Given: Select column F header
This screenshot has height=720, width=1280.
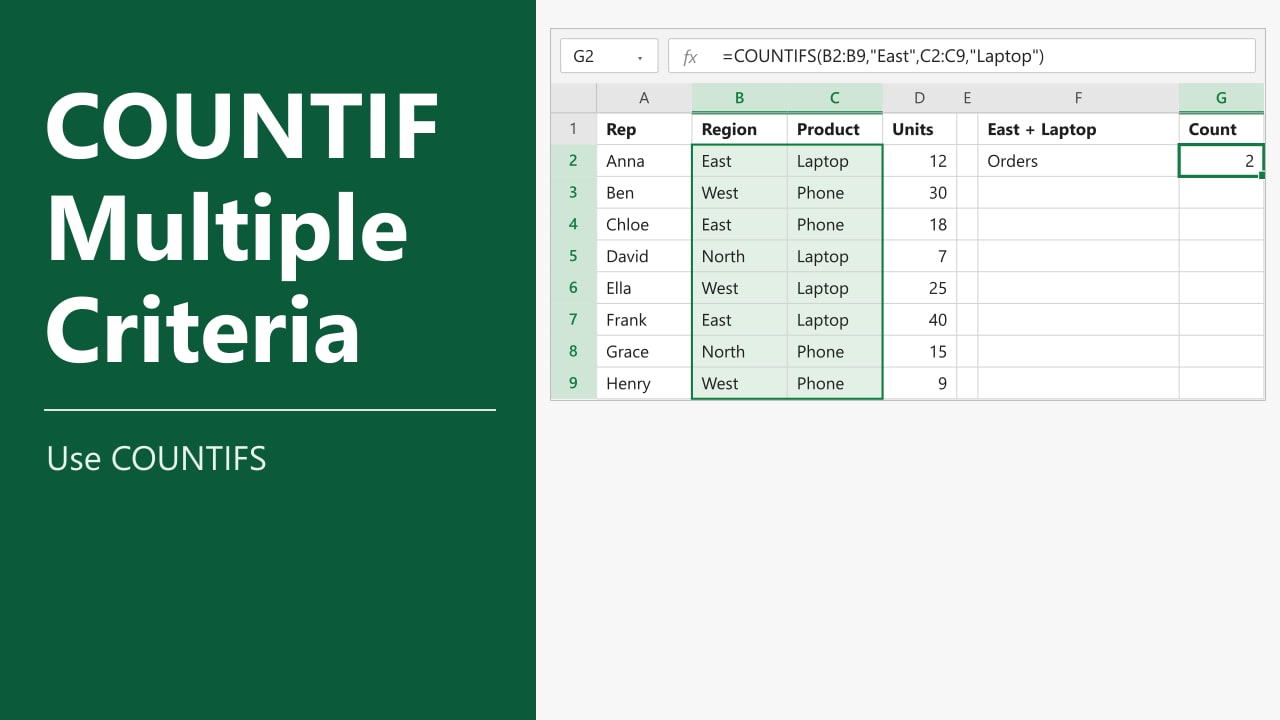Looking at the screenshot, I should [x=1078, y=98].
